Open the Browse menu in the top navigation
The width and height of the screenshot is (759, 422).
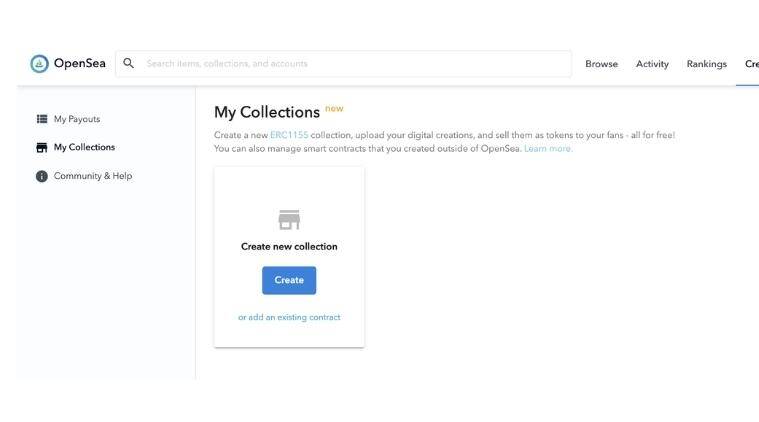click(601, 64)
